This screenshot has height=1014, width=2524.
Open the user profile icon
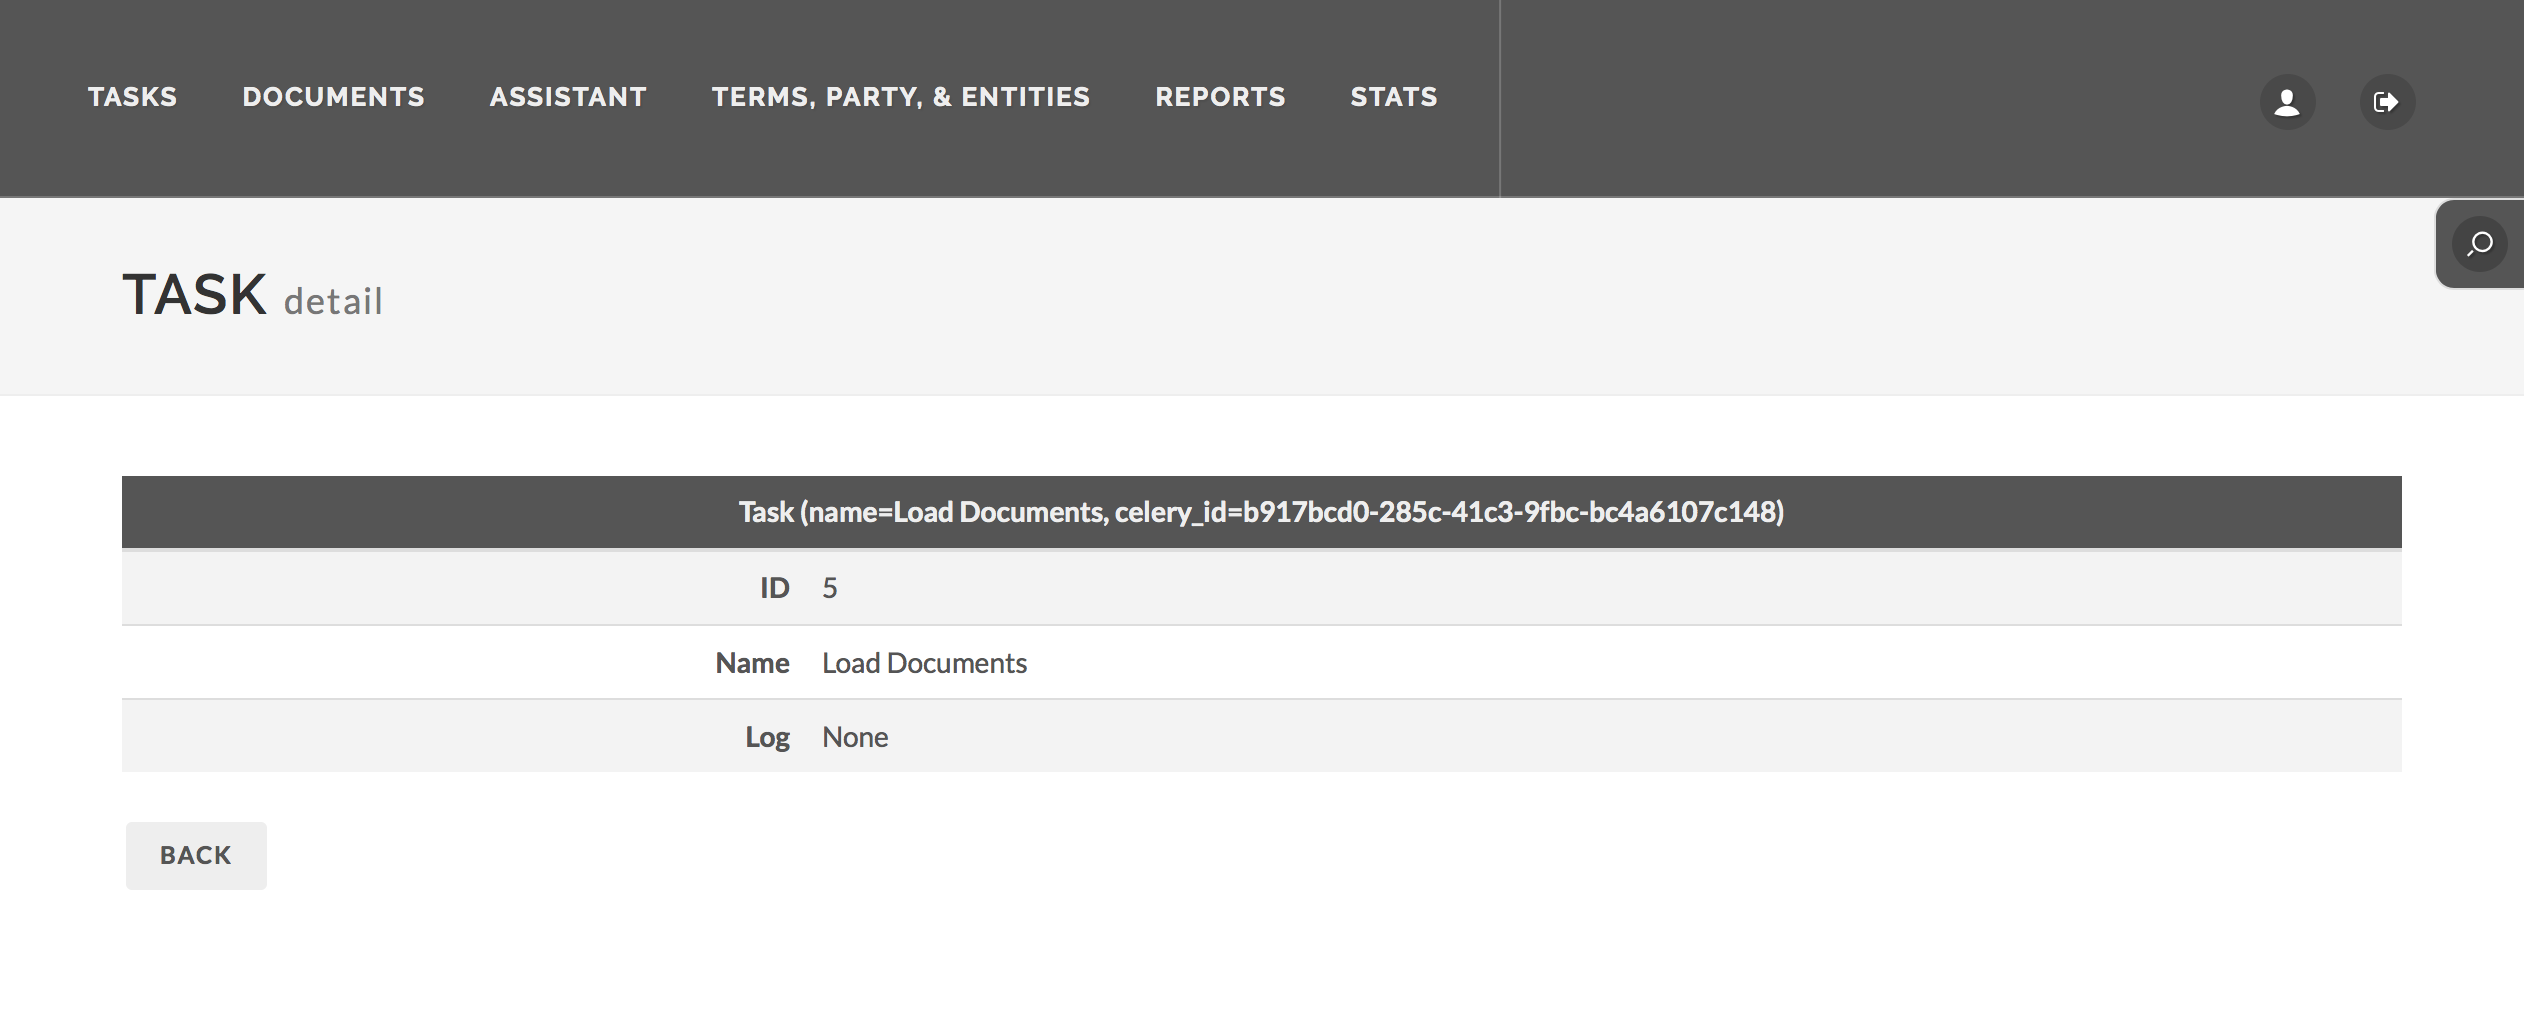[2286, 101]
